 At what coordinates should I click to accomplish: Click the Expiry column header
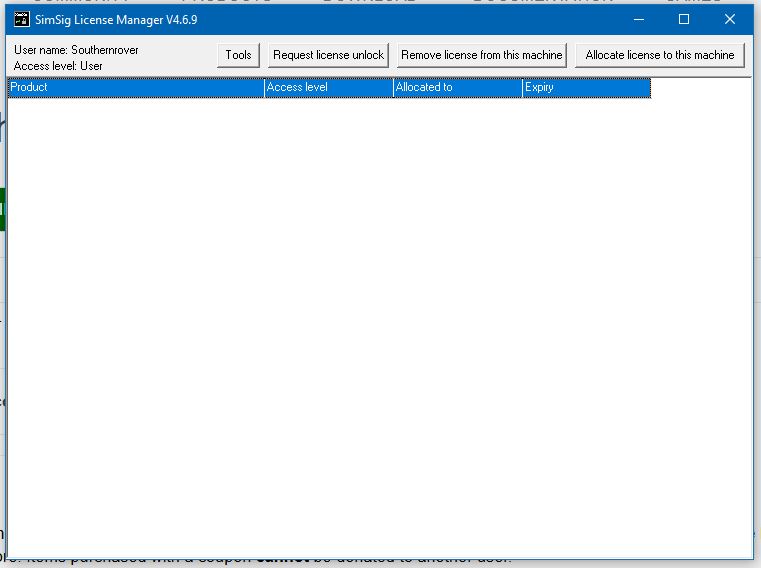[586, 87]
